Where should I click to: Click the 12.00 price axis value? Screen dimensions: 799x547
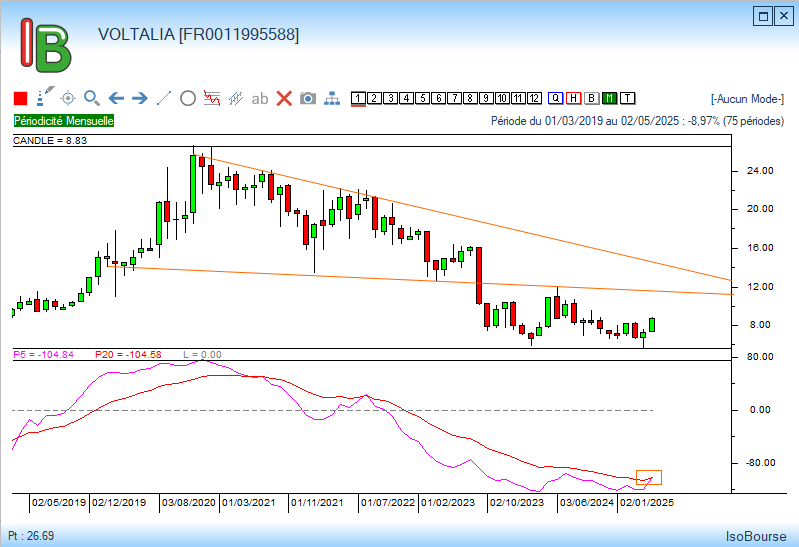(x=760, y=286)
